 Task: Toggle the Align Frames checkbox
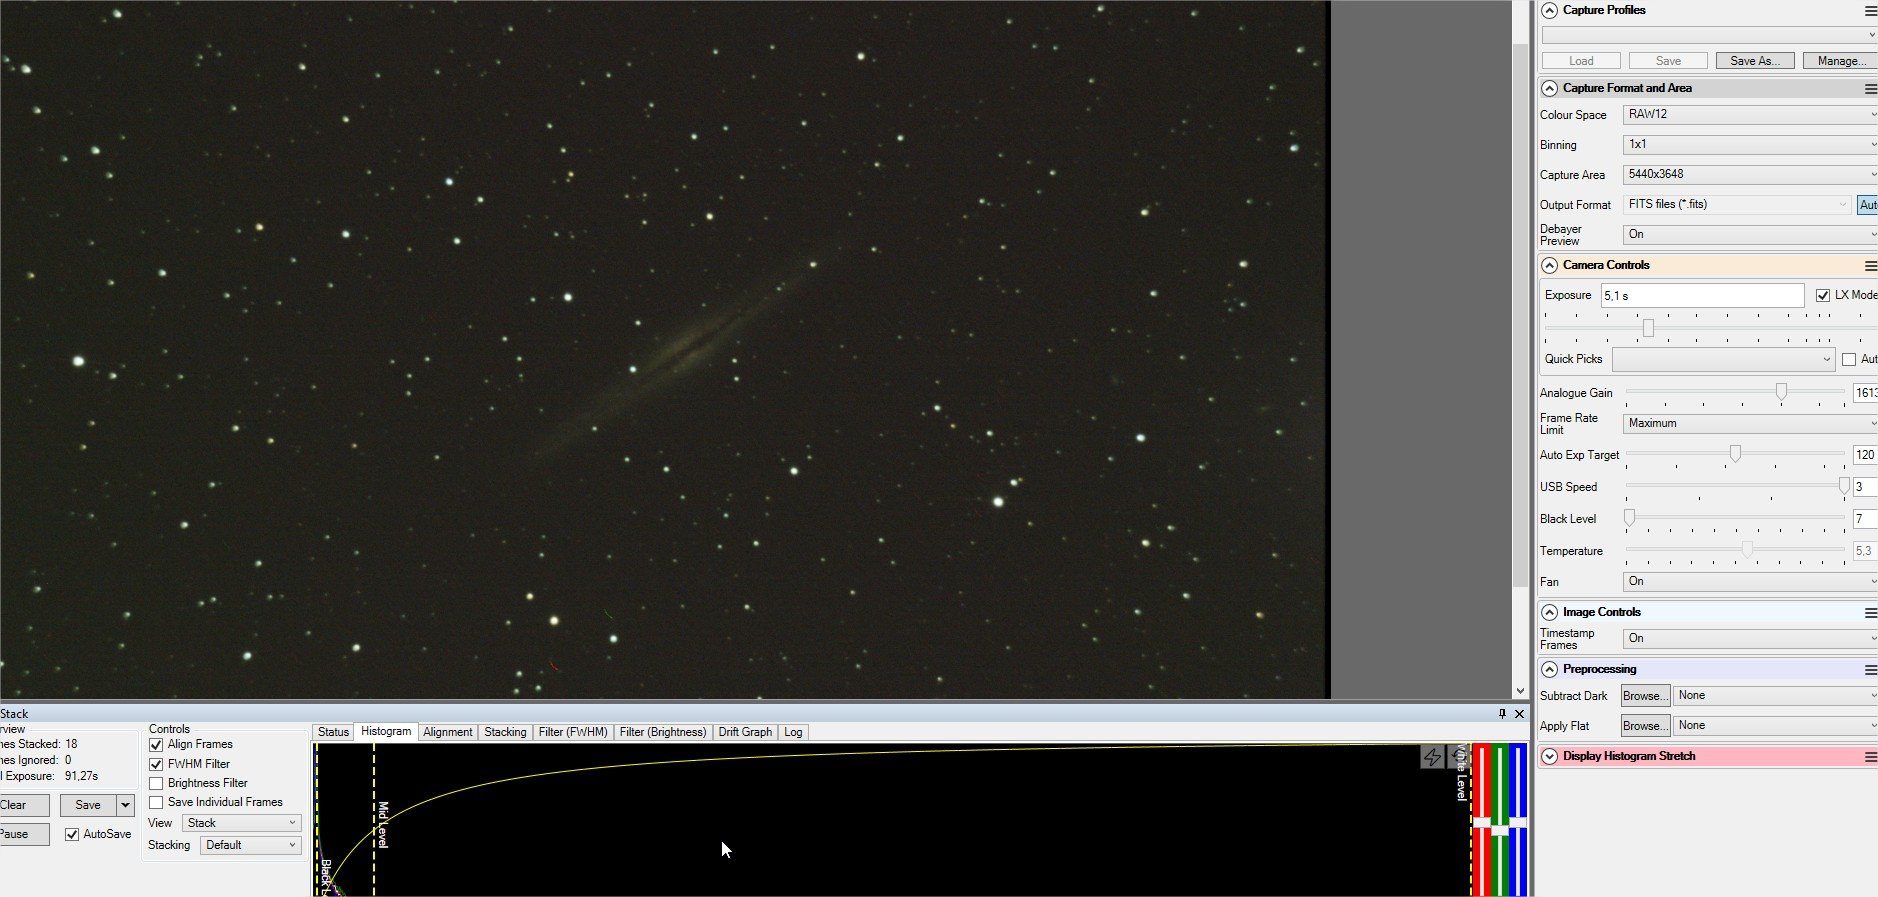[156, 745]
